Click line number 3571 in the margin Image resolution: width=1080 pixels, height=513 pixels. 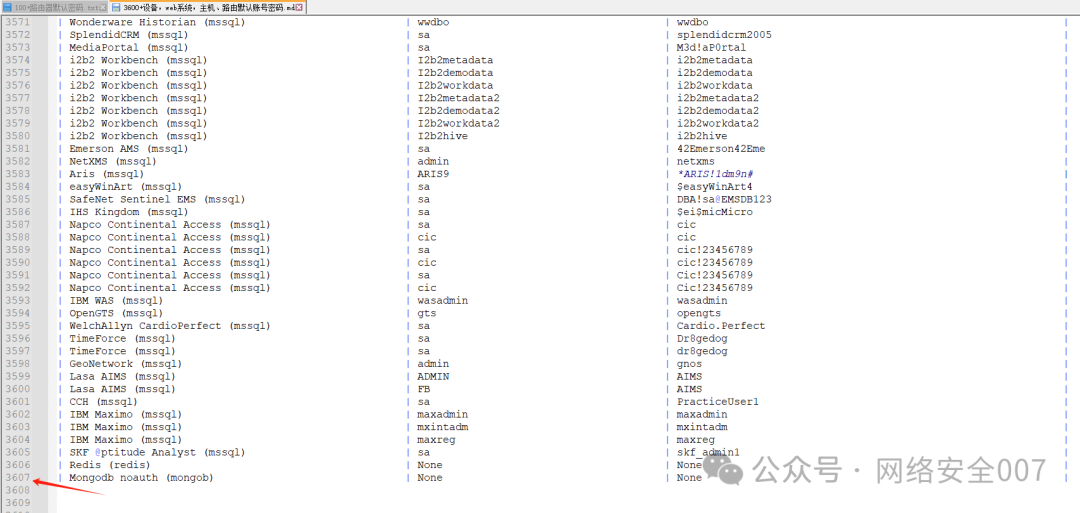pos(17,23)
